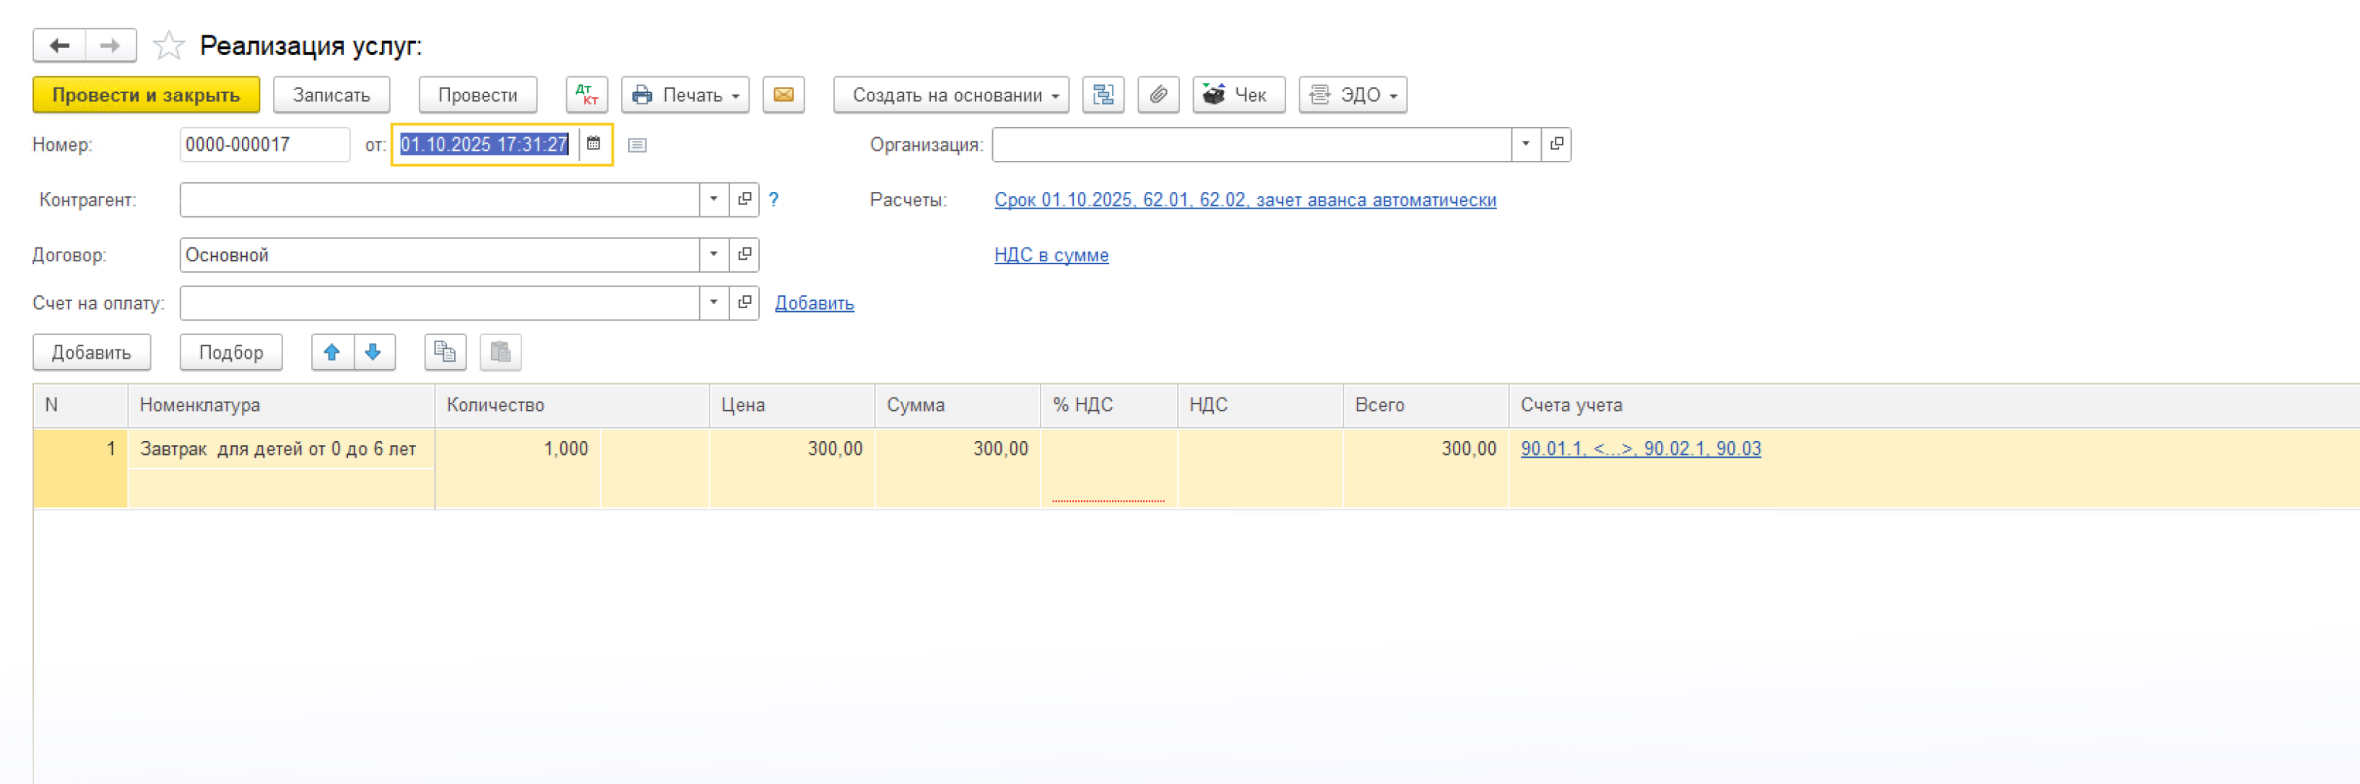Click Провести и закрыть button

point(146,95)
